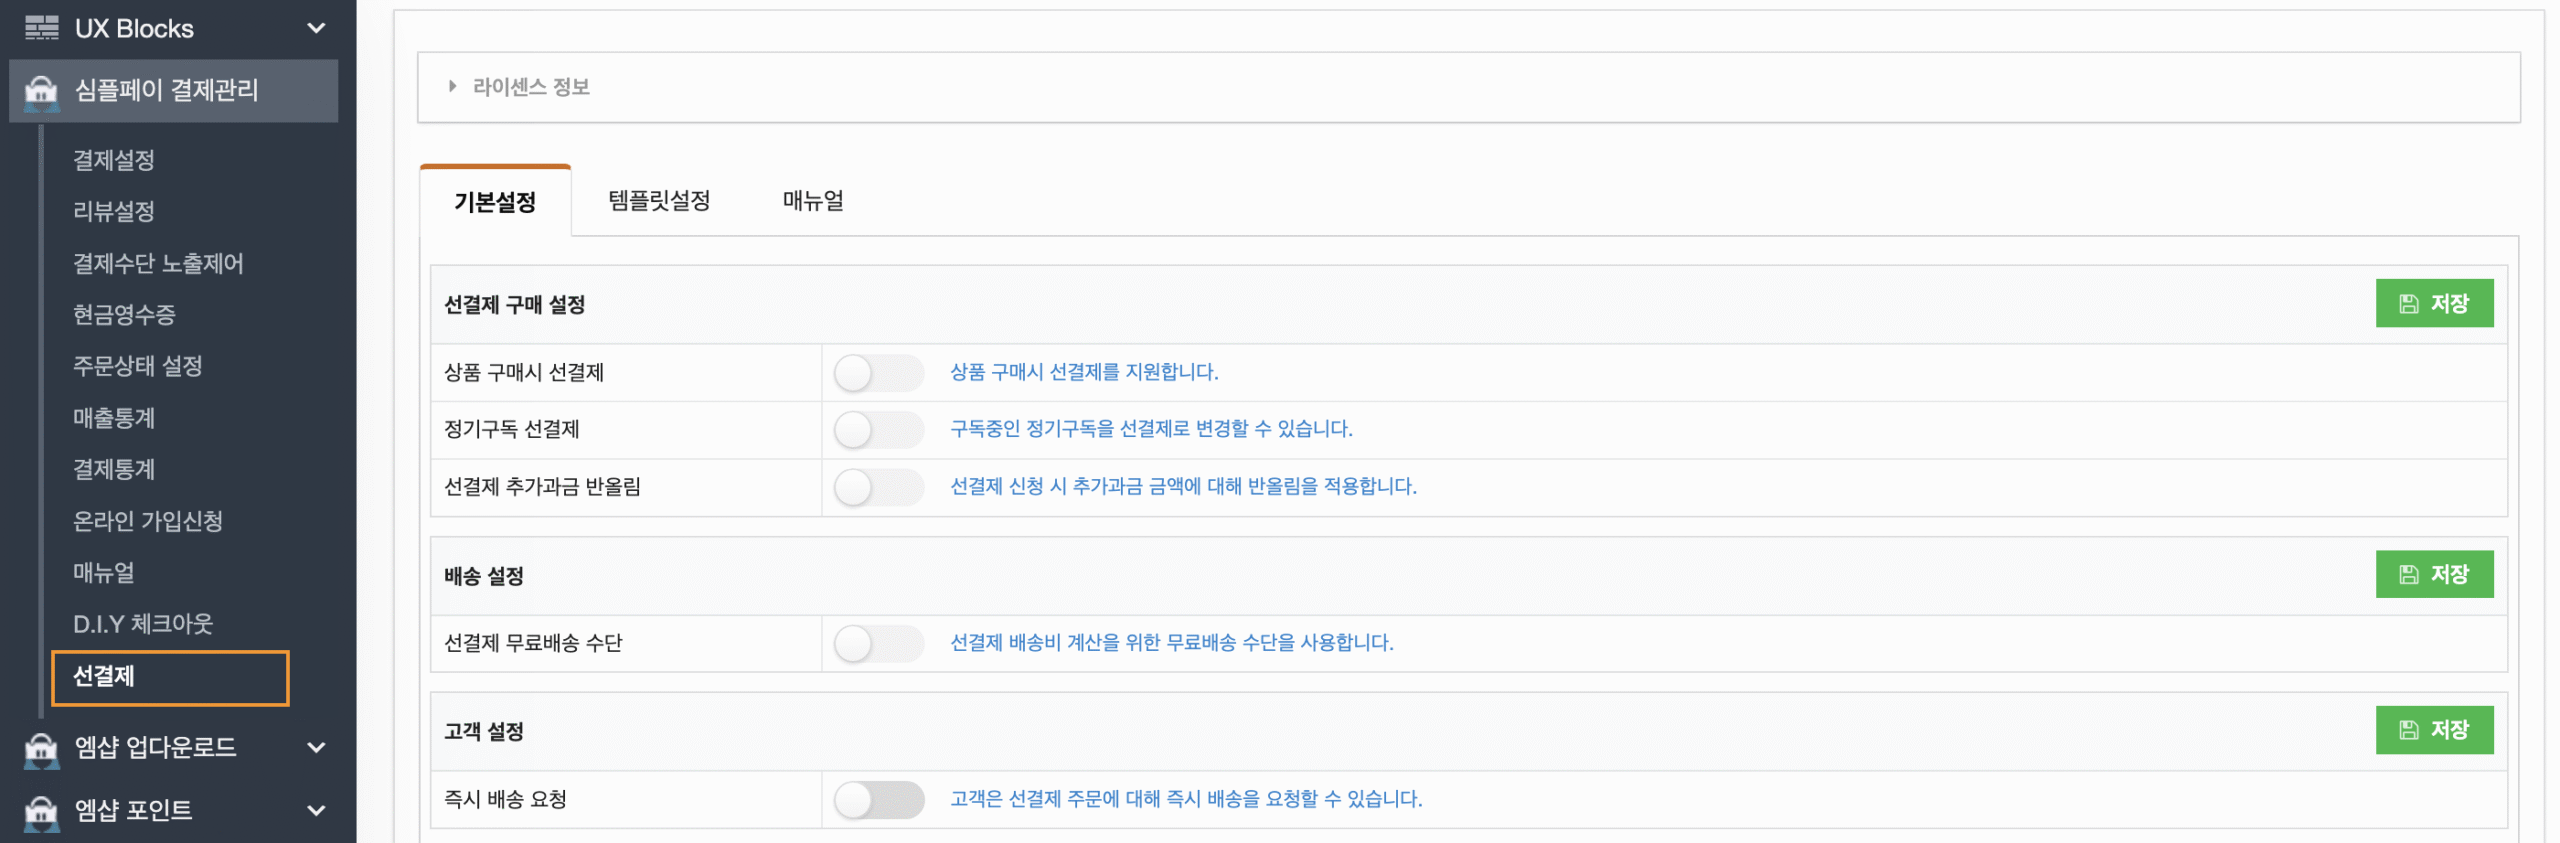
Task: Toggle 즉시 배송 요청 switch
Action: [x=879, y=800]
